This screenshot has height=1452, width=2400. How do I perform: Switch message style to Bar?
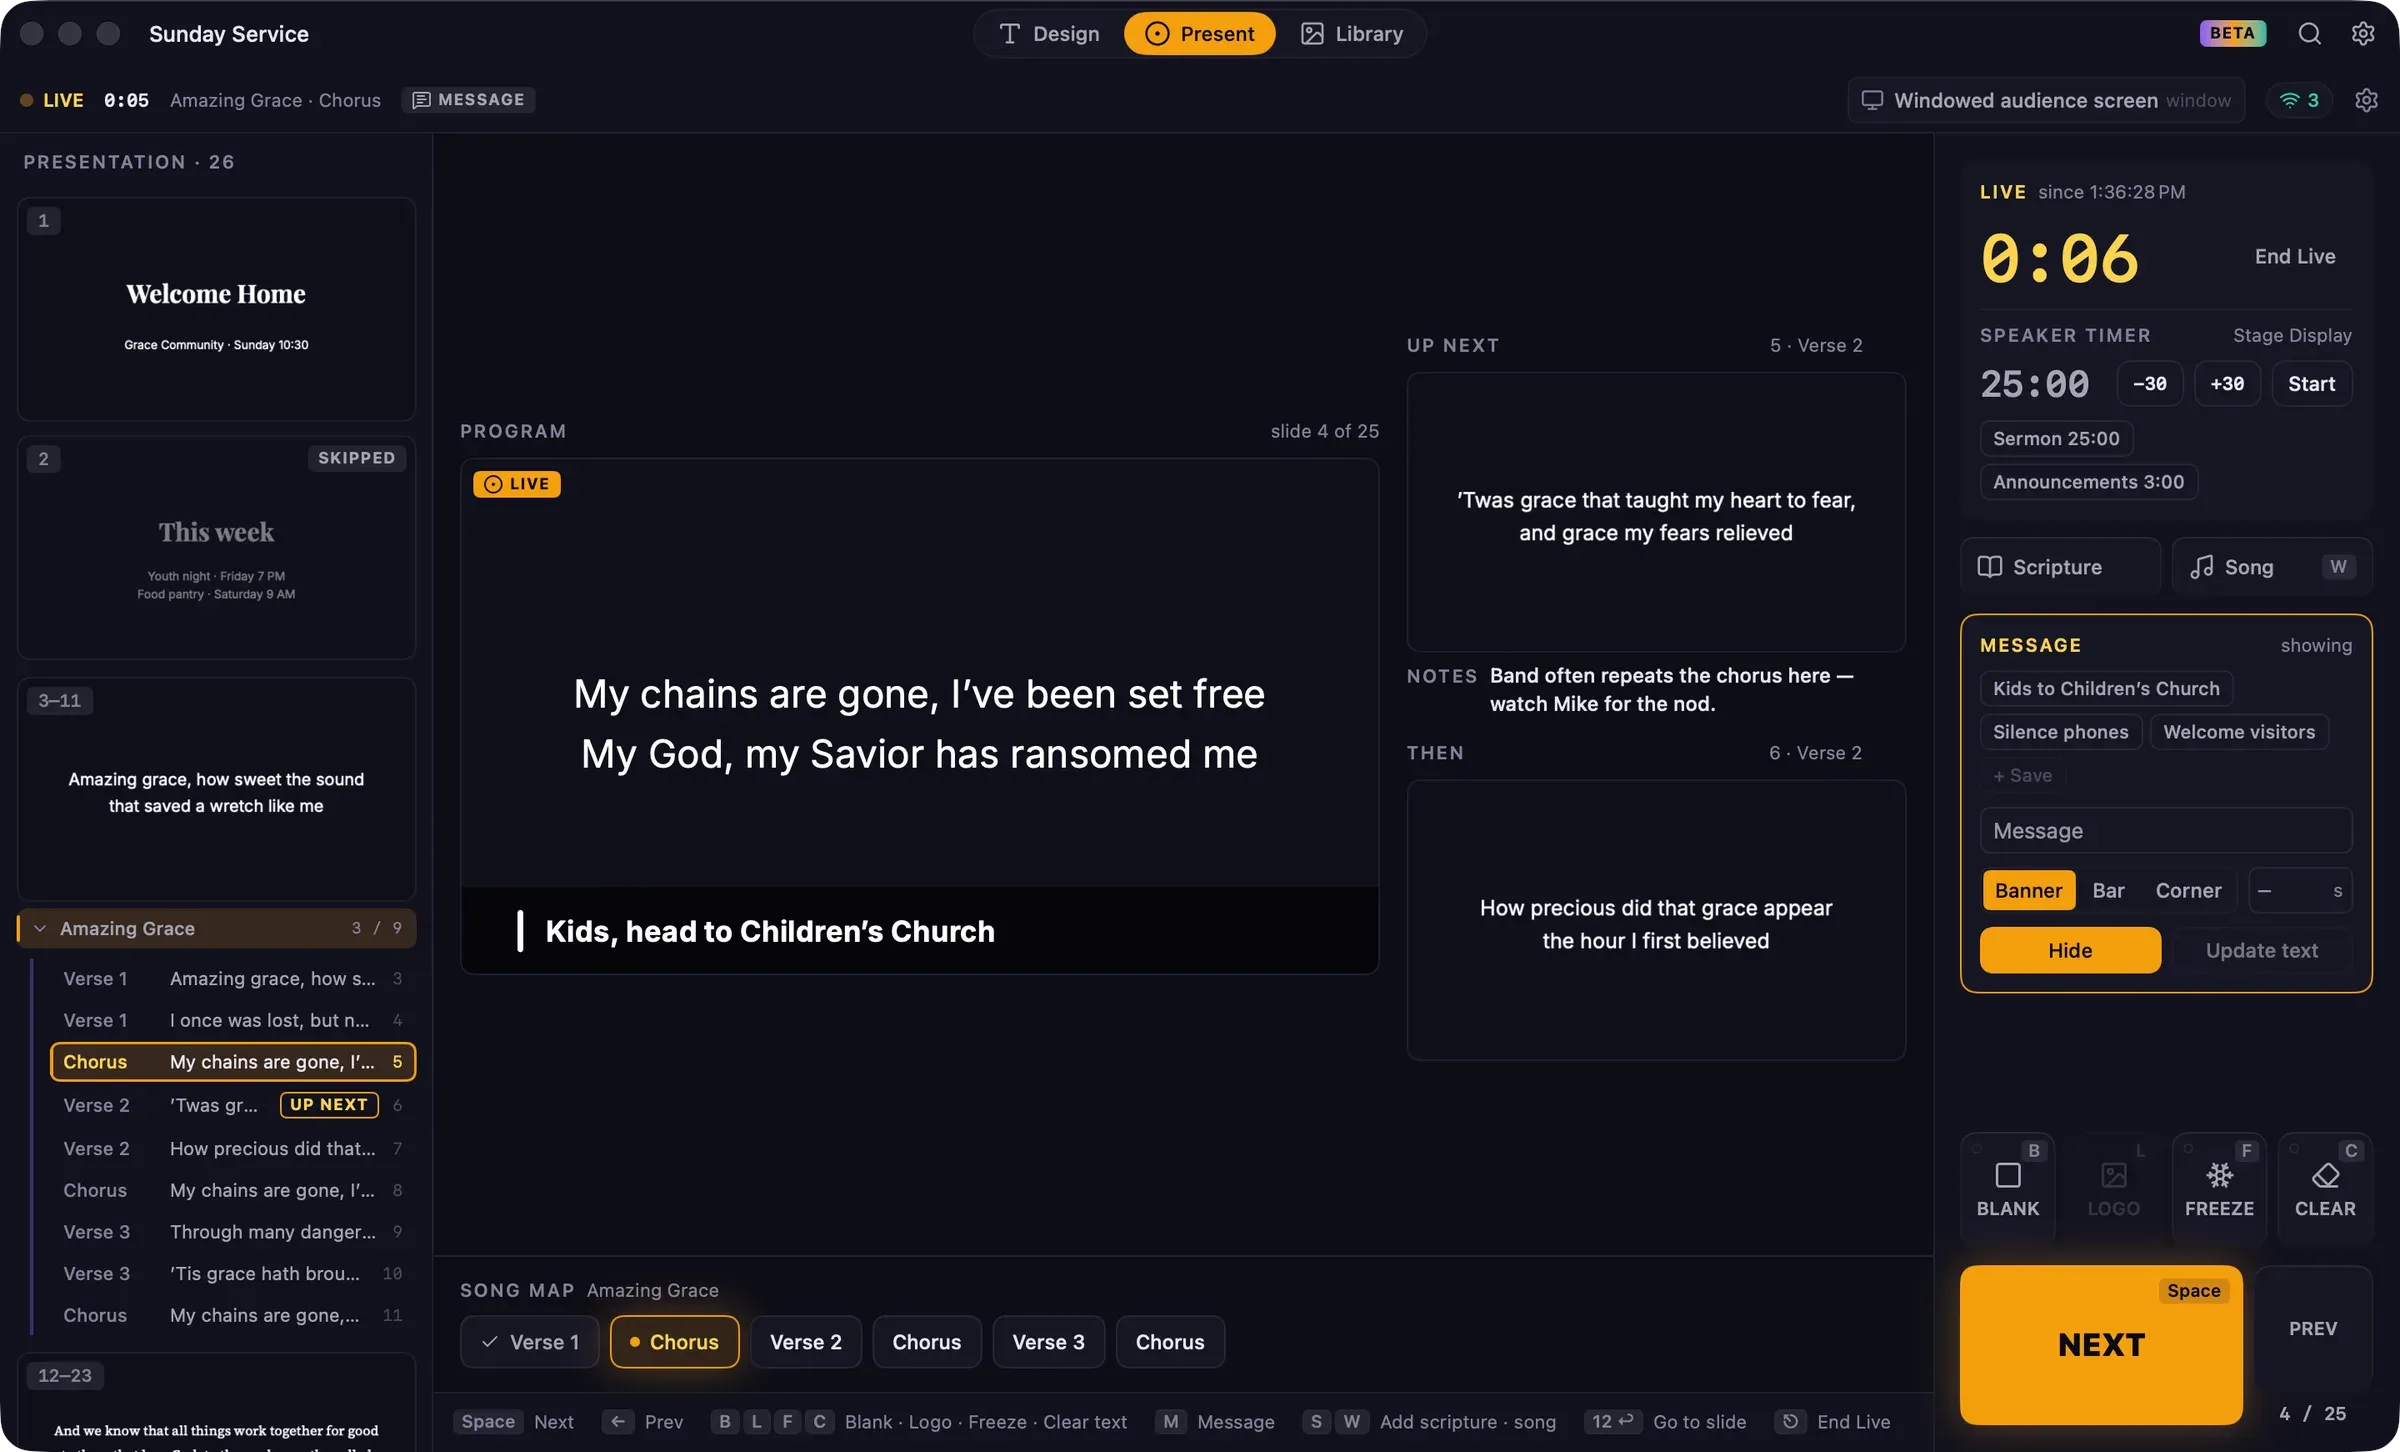pyautogui.click(x=2108, y=890)
